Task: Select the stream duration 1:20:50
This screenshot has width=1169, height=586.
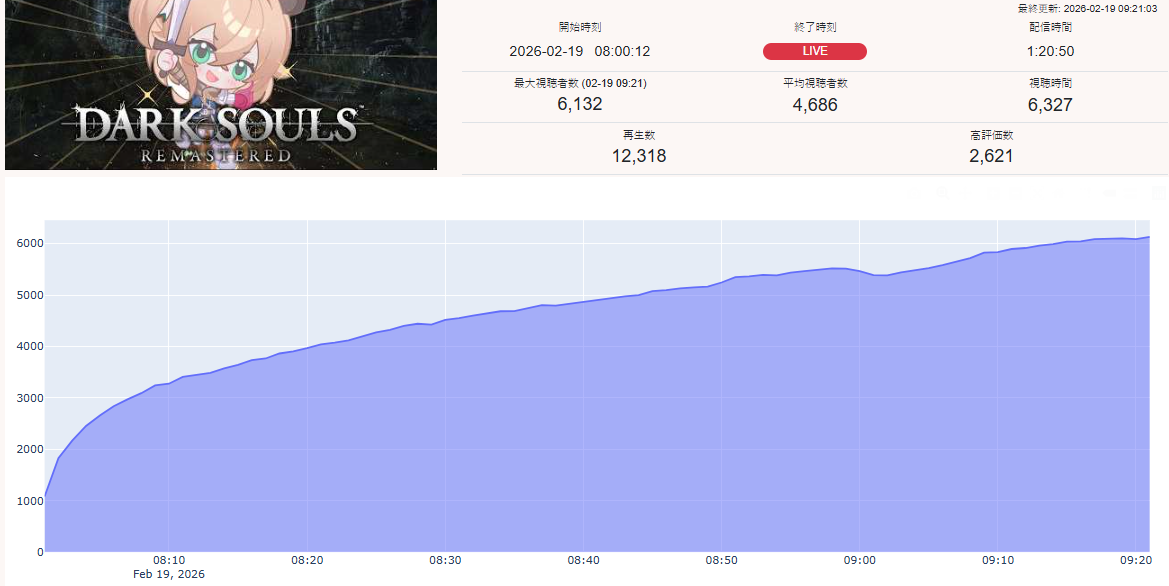Action: click(1050, 51)
